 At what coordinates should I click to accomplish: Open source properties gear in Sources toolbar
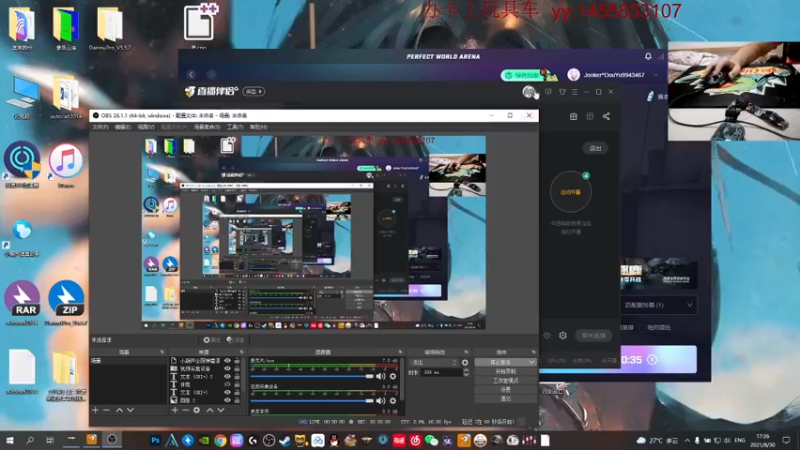[196, 410]
